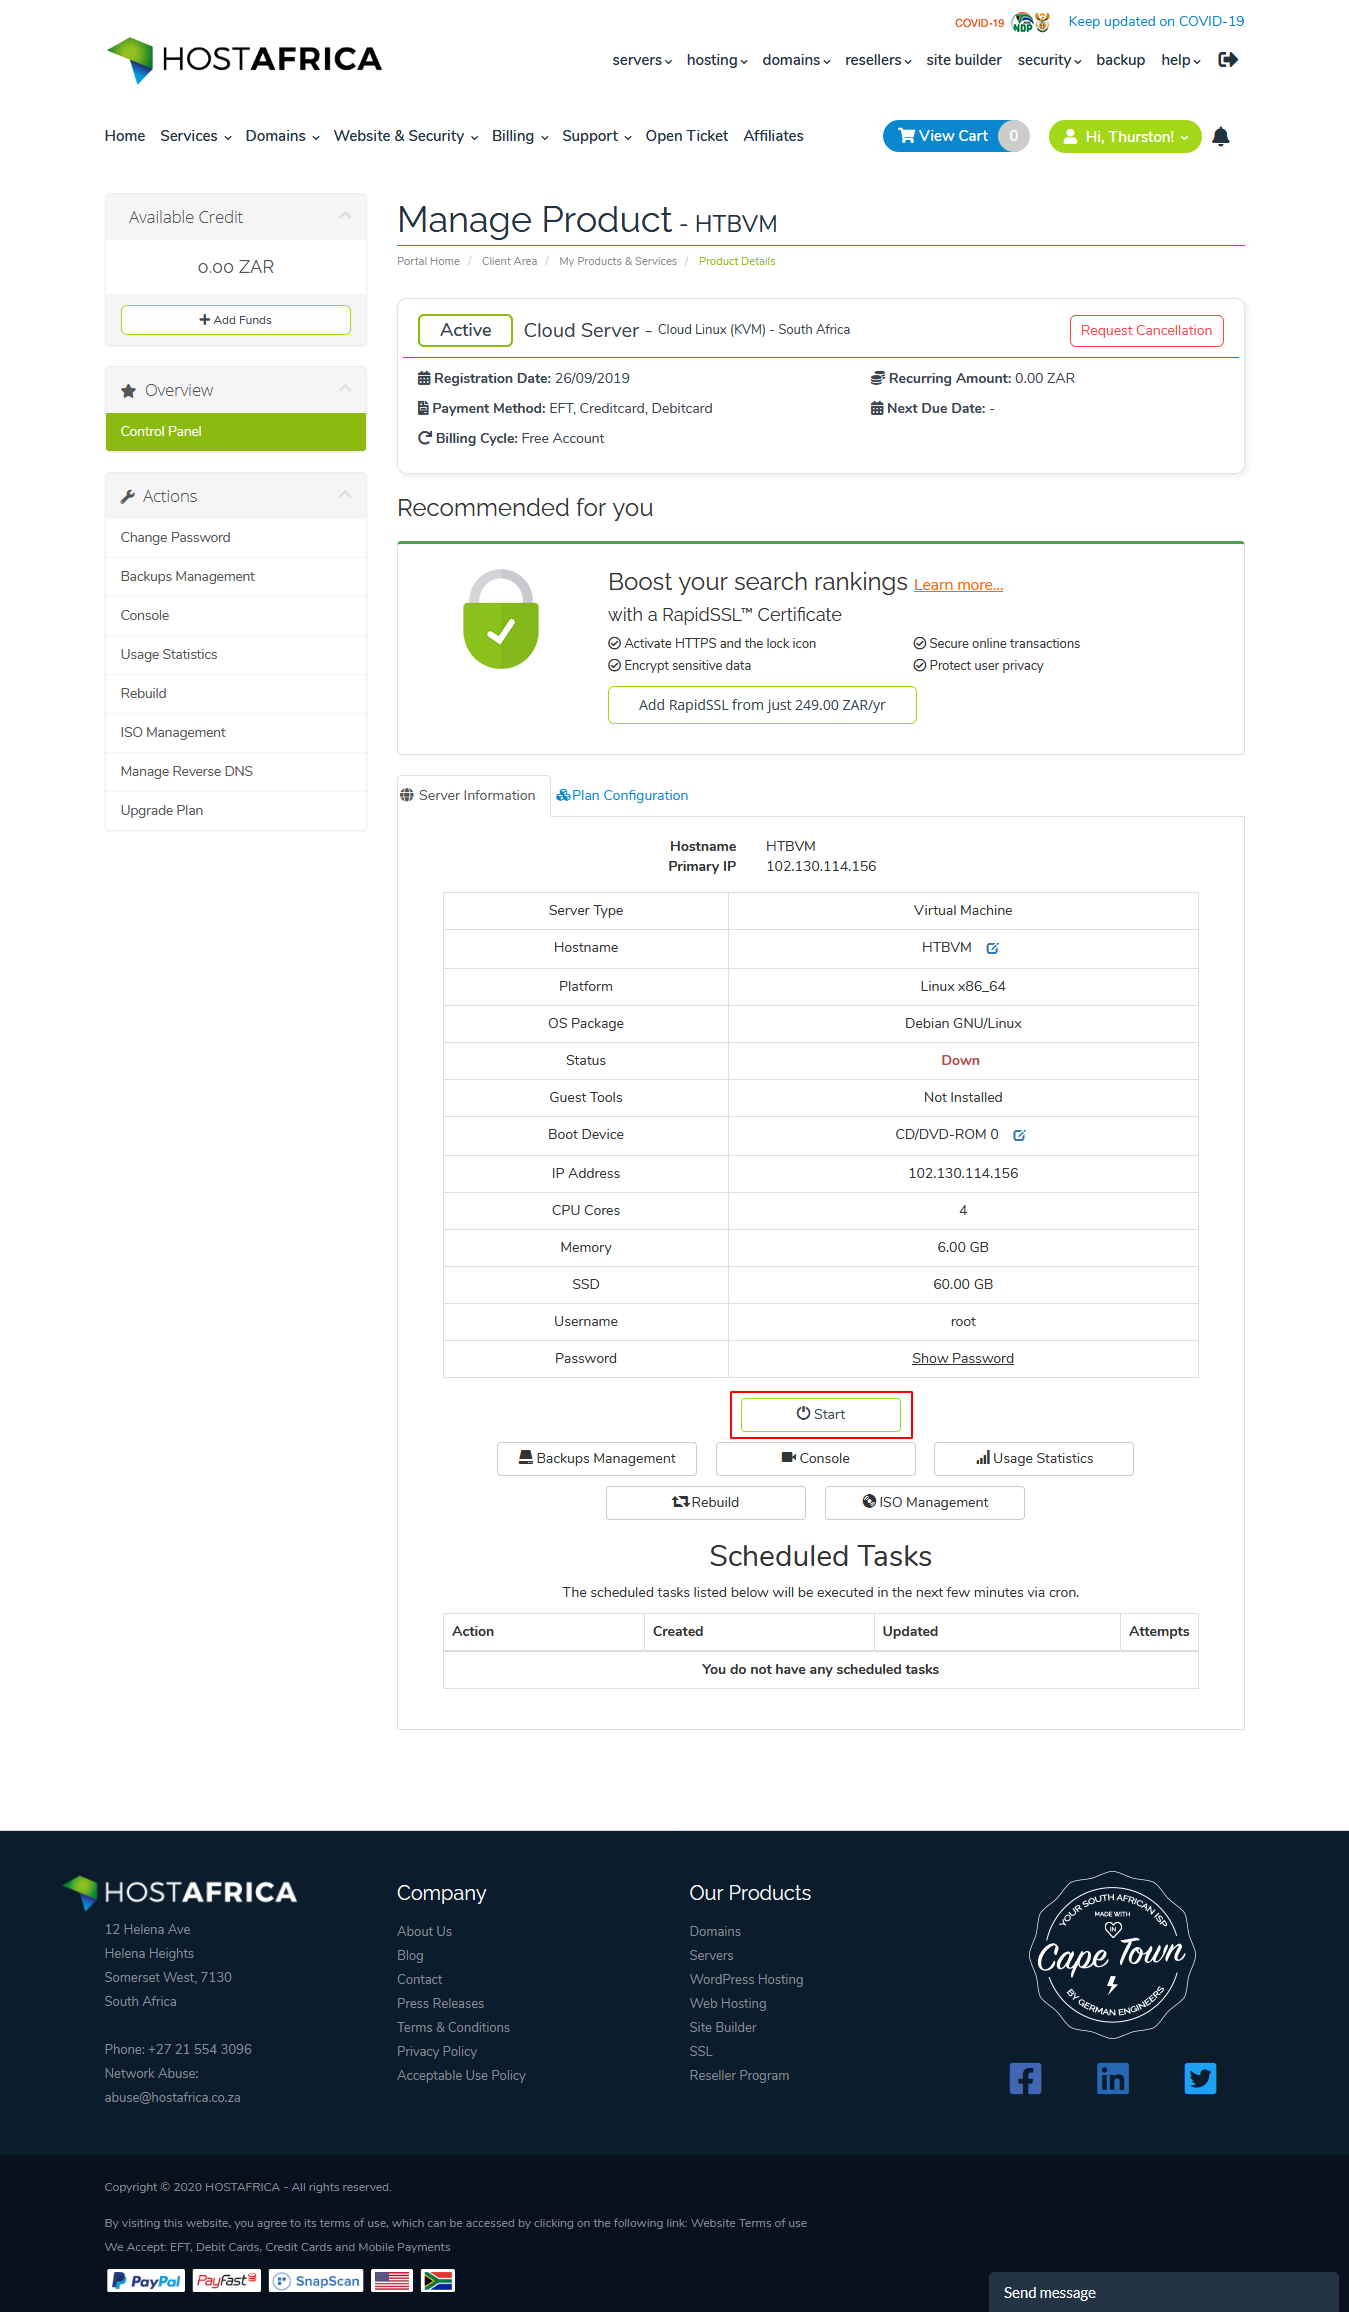Click the SnapScan payment logo
Screen dimensions: 1349x2312
pos(316,2281)
